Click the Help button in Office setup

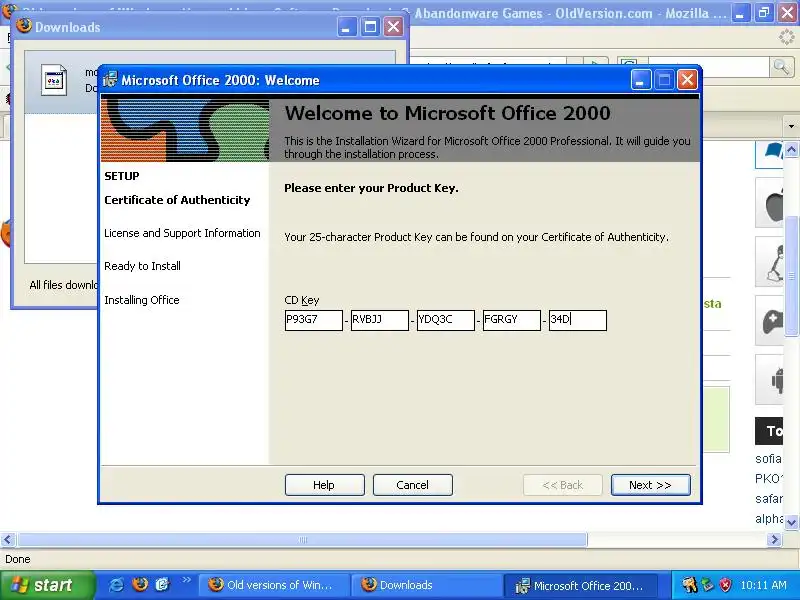click(x=324, y=485)
